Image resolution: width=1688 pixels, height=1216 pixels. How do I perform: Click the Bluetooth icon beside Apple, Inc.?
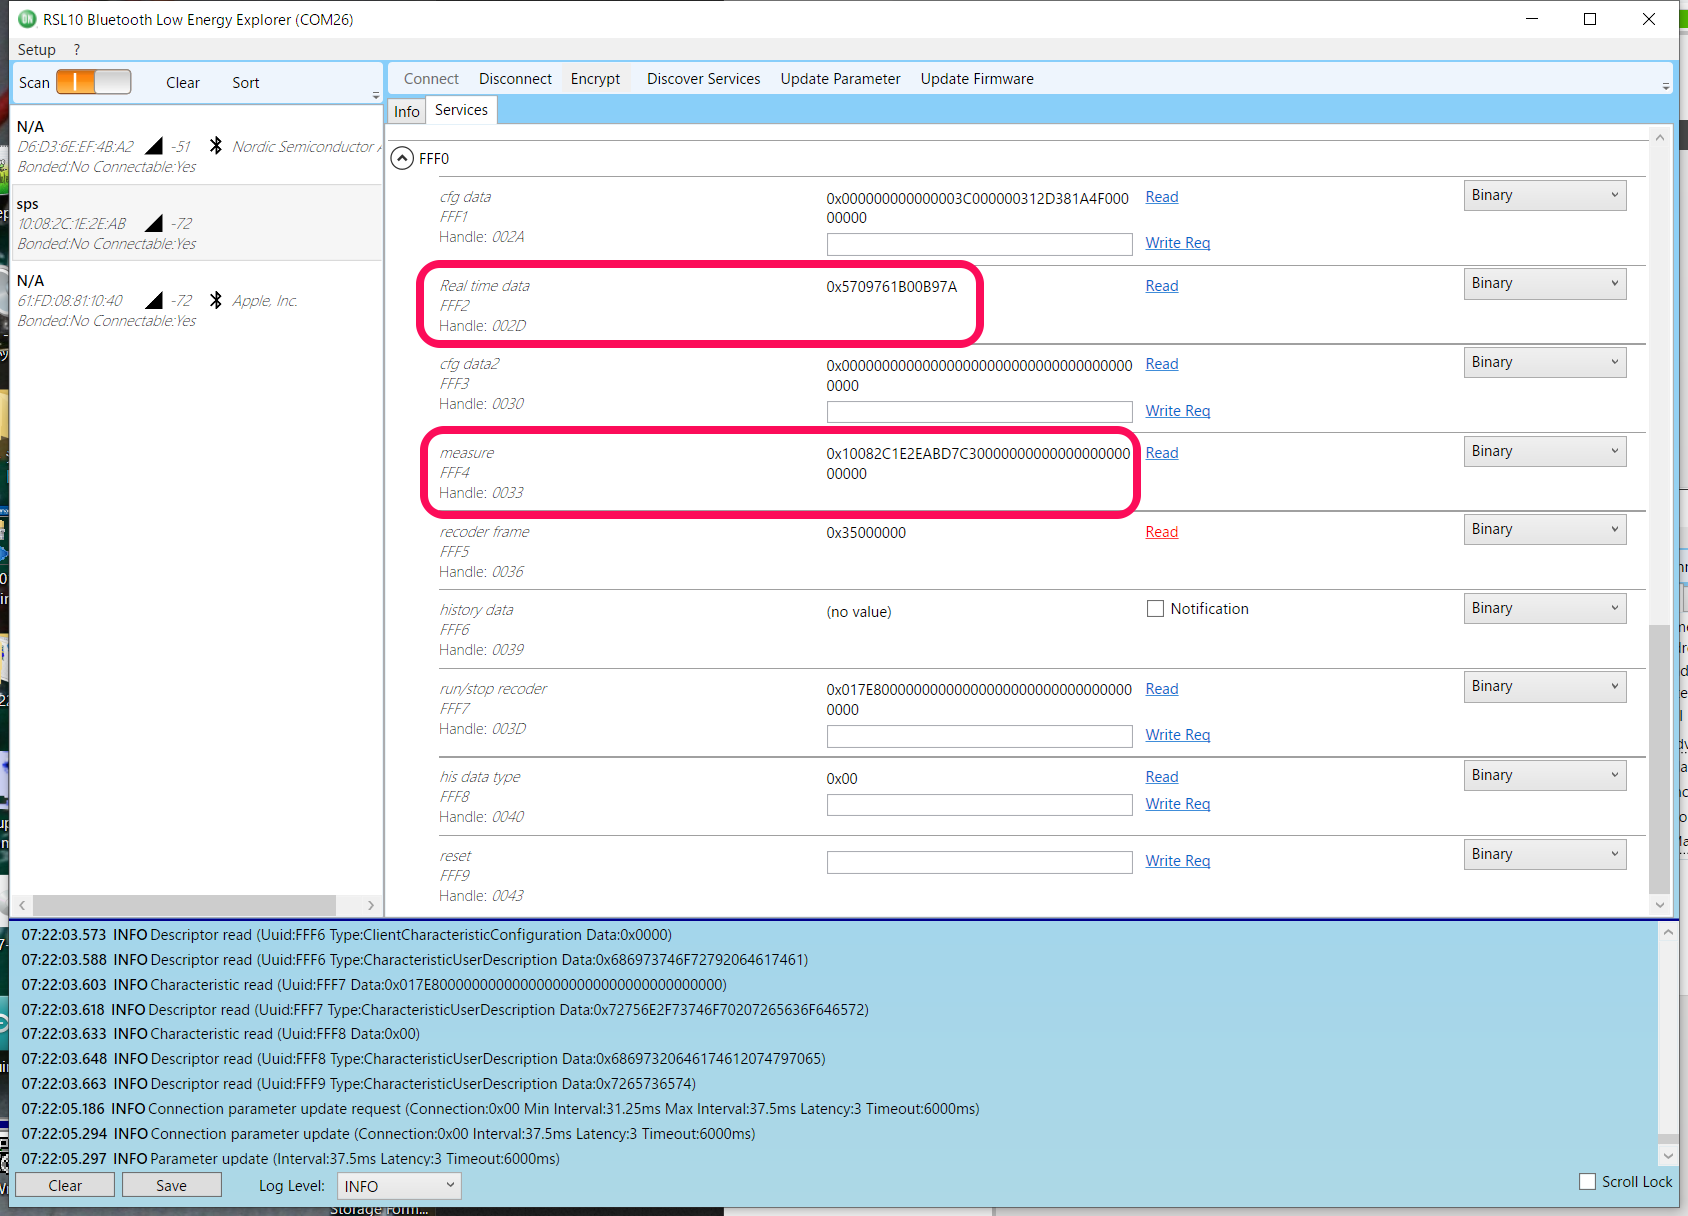click(x=216, y=300)
